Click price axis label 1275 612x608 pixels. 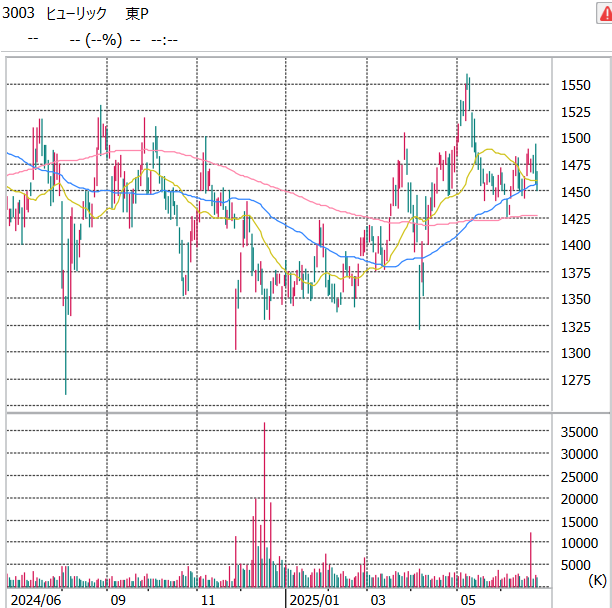[576, 380]
